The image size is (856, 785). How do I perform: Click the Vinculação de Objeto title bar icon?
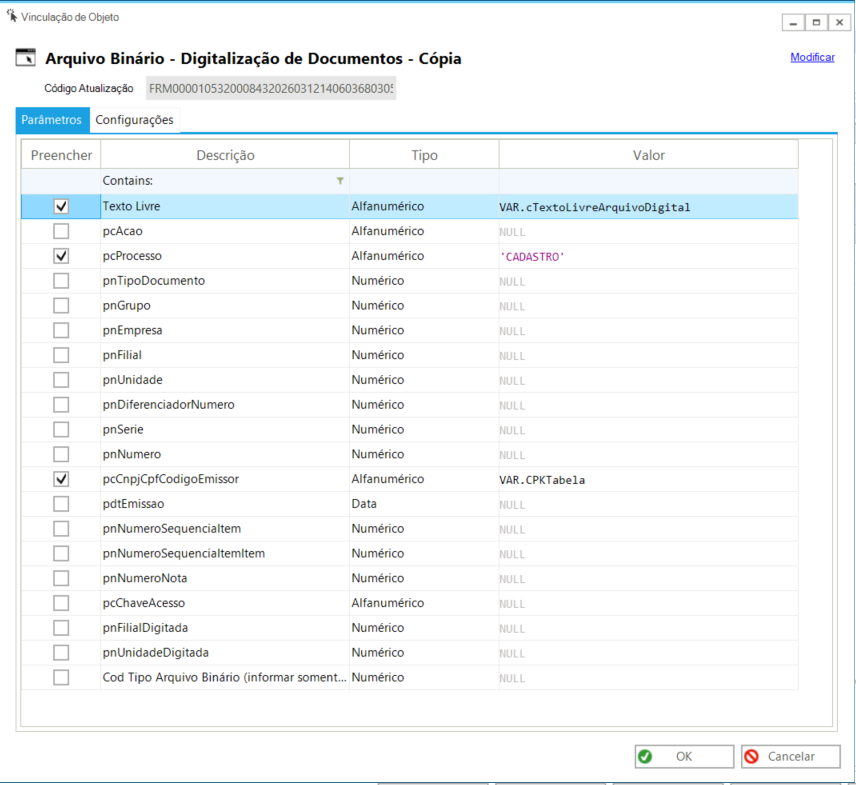pyautogui.click(x=11, y=17)
